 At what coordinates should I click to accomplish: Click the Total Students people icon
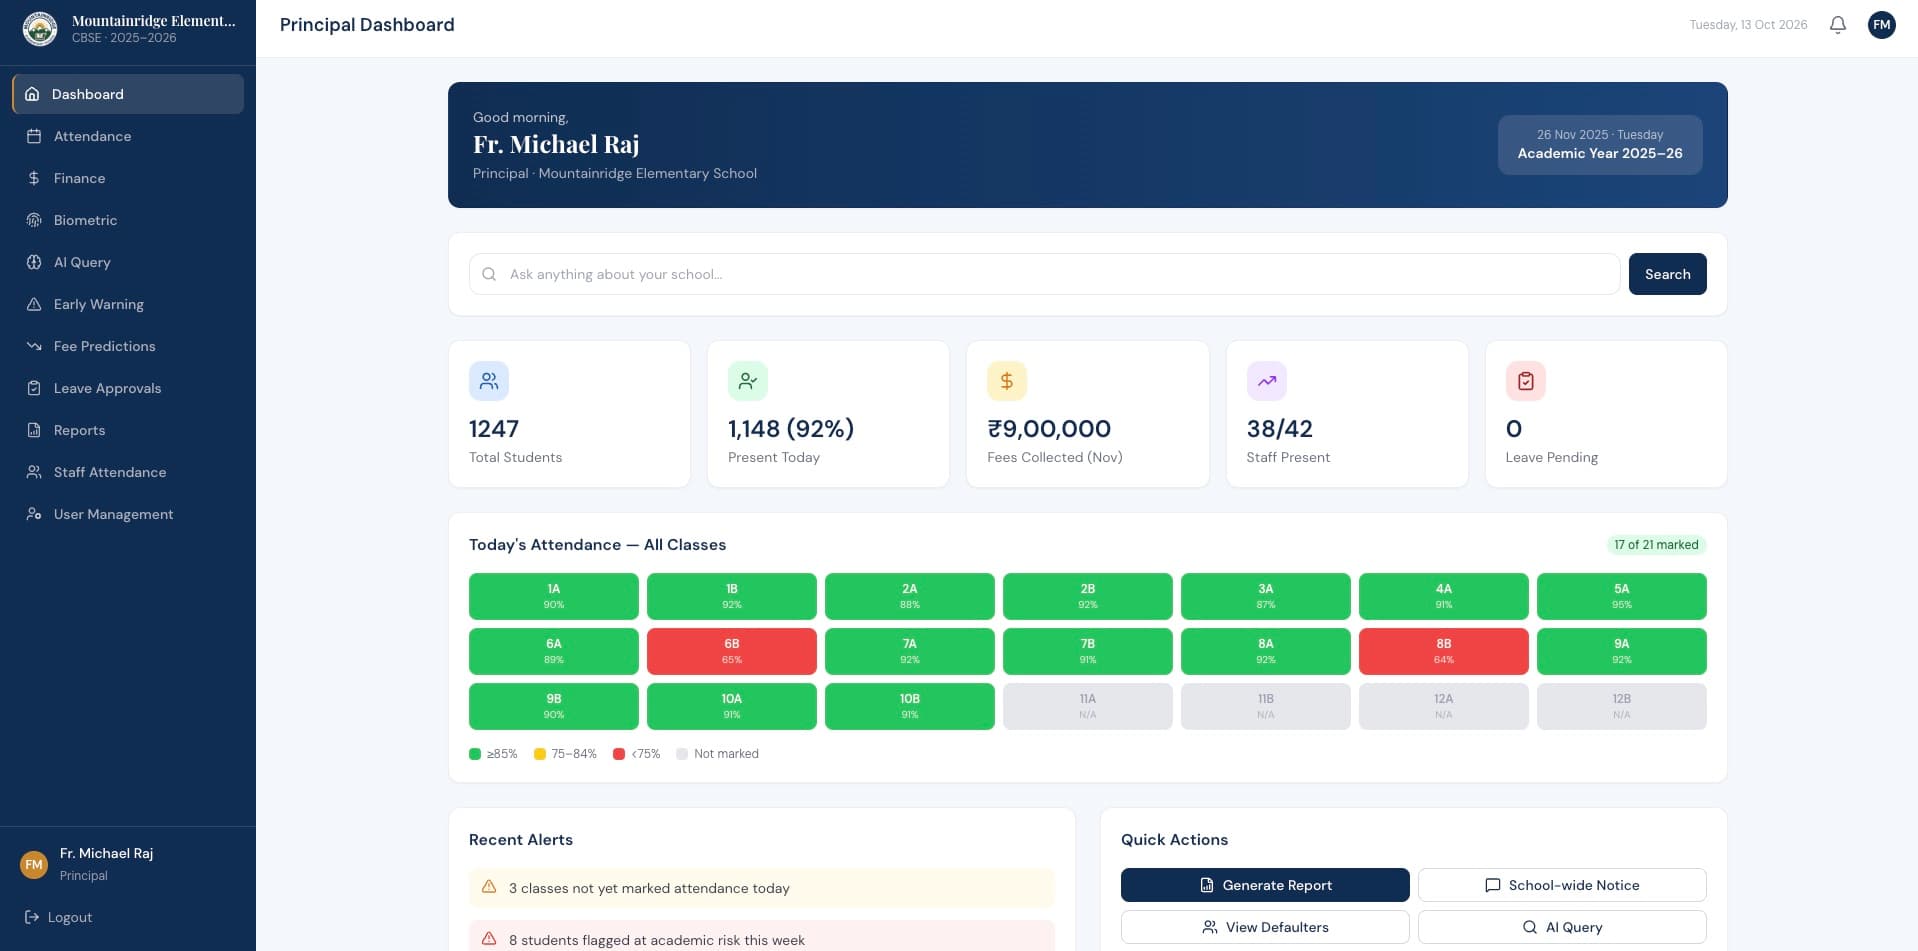(x=489, y=381)
